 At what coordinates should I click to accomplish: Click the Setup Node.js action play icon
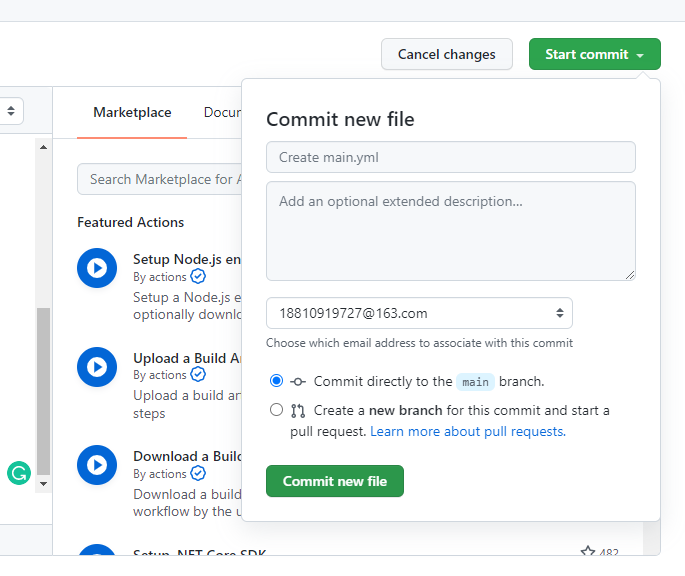click(x=97, y=268)
